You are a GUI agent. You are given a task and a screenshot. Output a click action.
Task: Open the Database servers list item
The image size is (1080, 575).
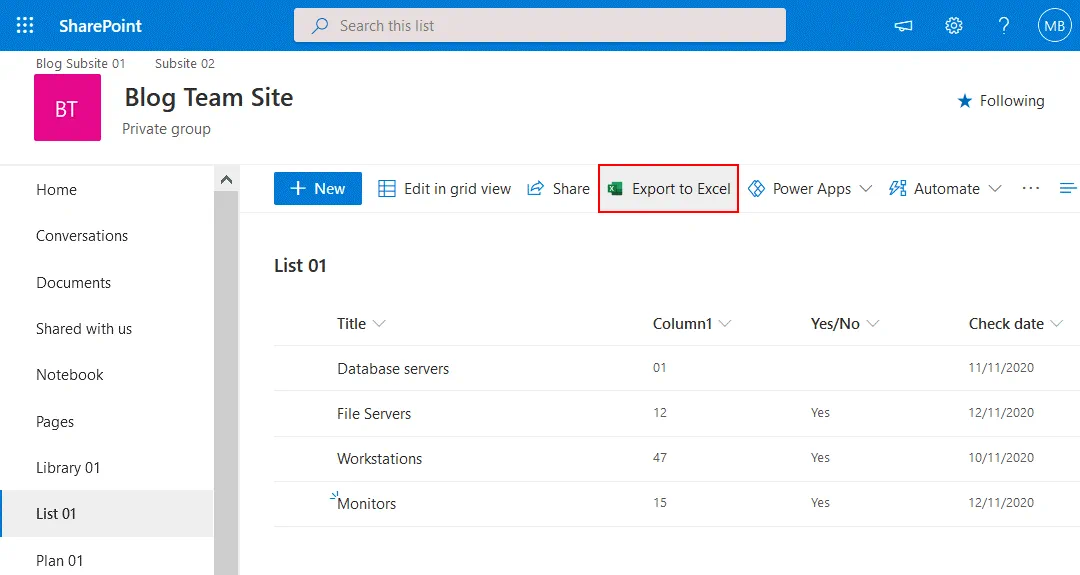click(393, 369)
